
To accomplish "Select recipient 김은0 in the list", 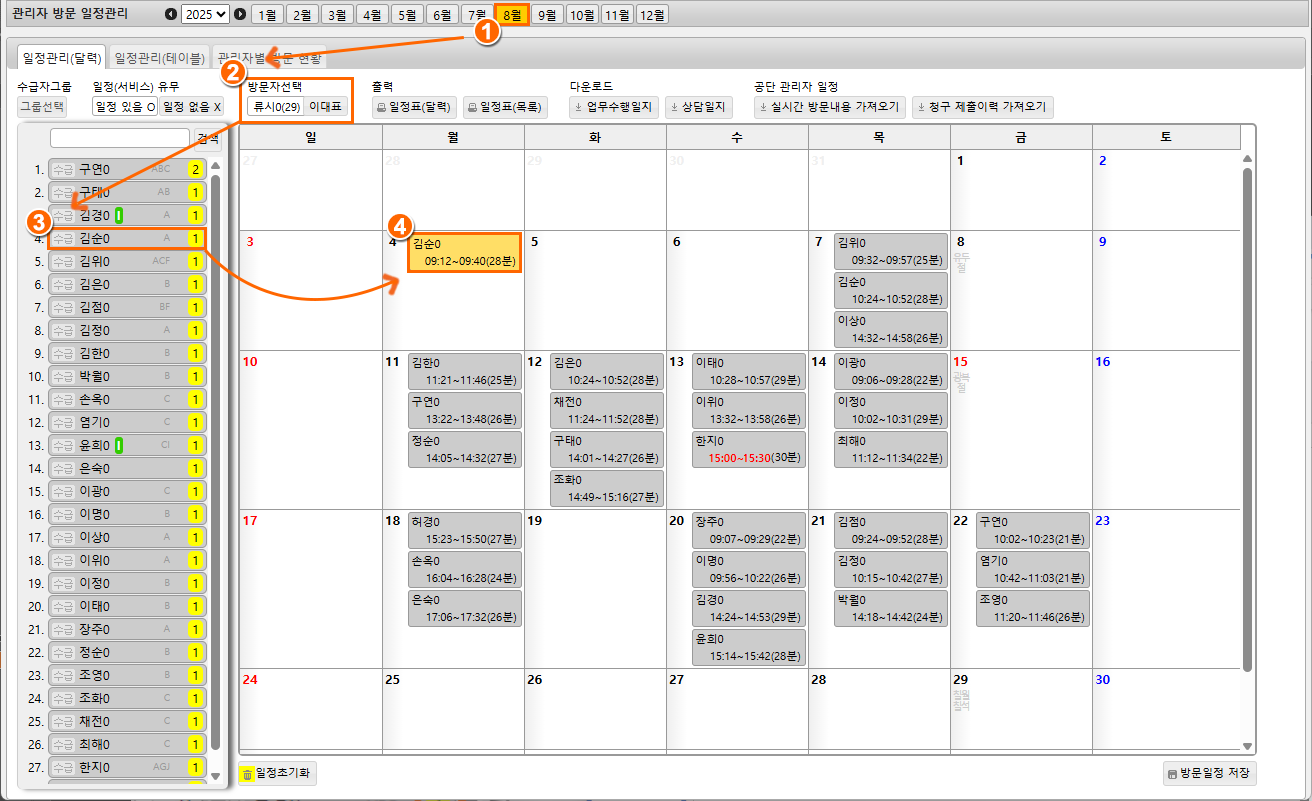I will pos(127,284).
